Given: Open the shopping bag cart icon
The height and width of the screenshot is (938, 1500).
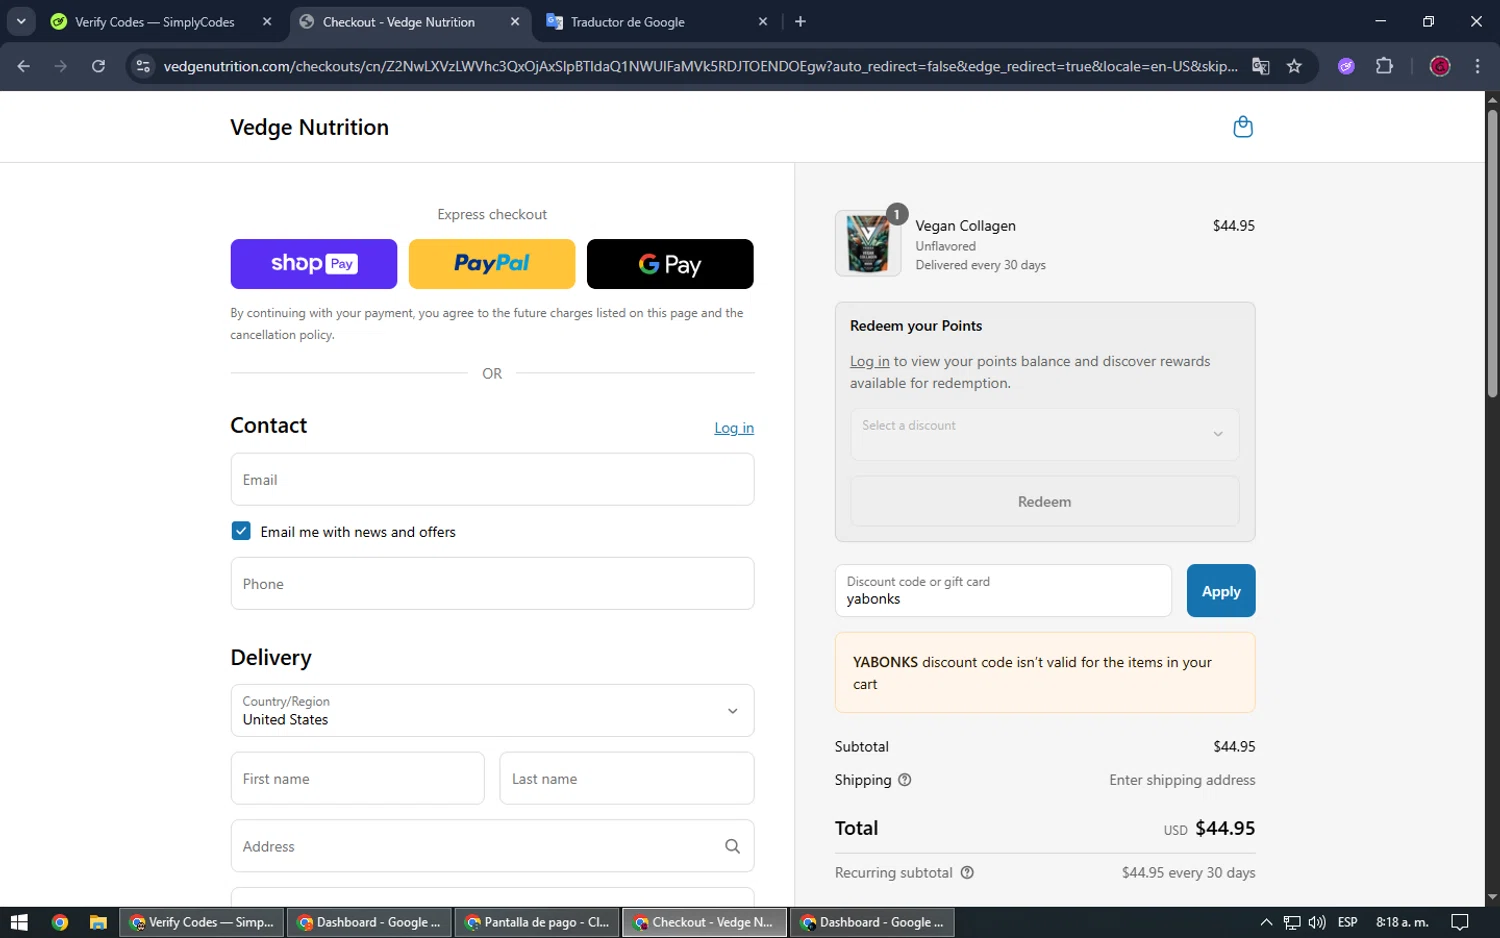Looking at the screenshot, I should [x=1242, y=127].
